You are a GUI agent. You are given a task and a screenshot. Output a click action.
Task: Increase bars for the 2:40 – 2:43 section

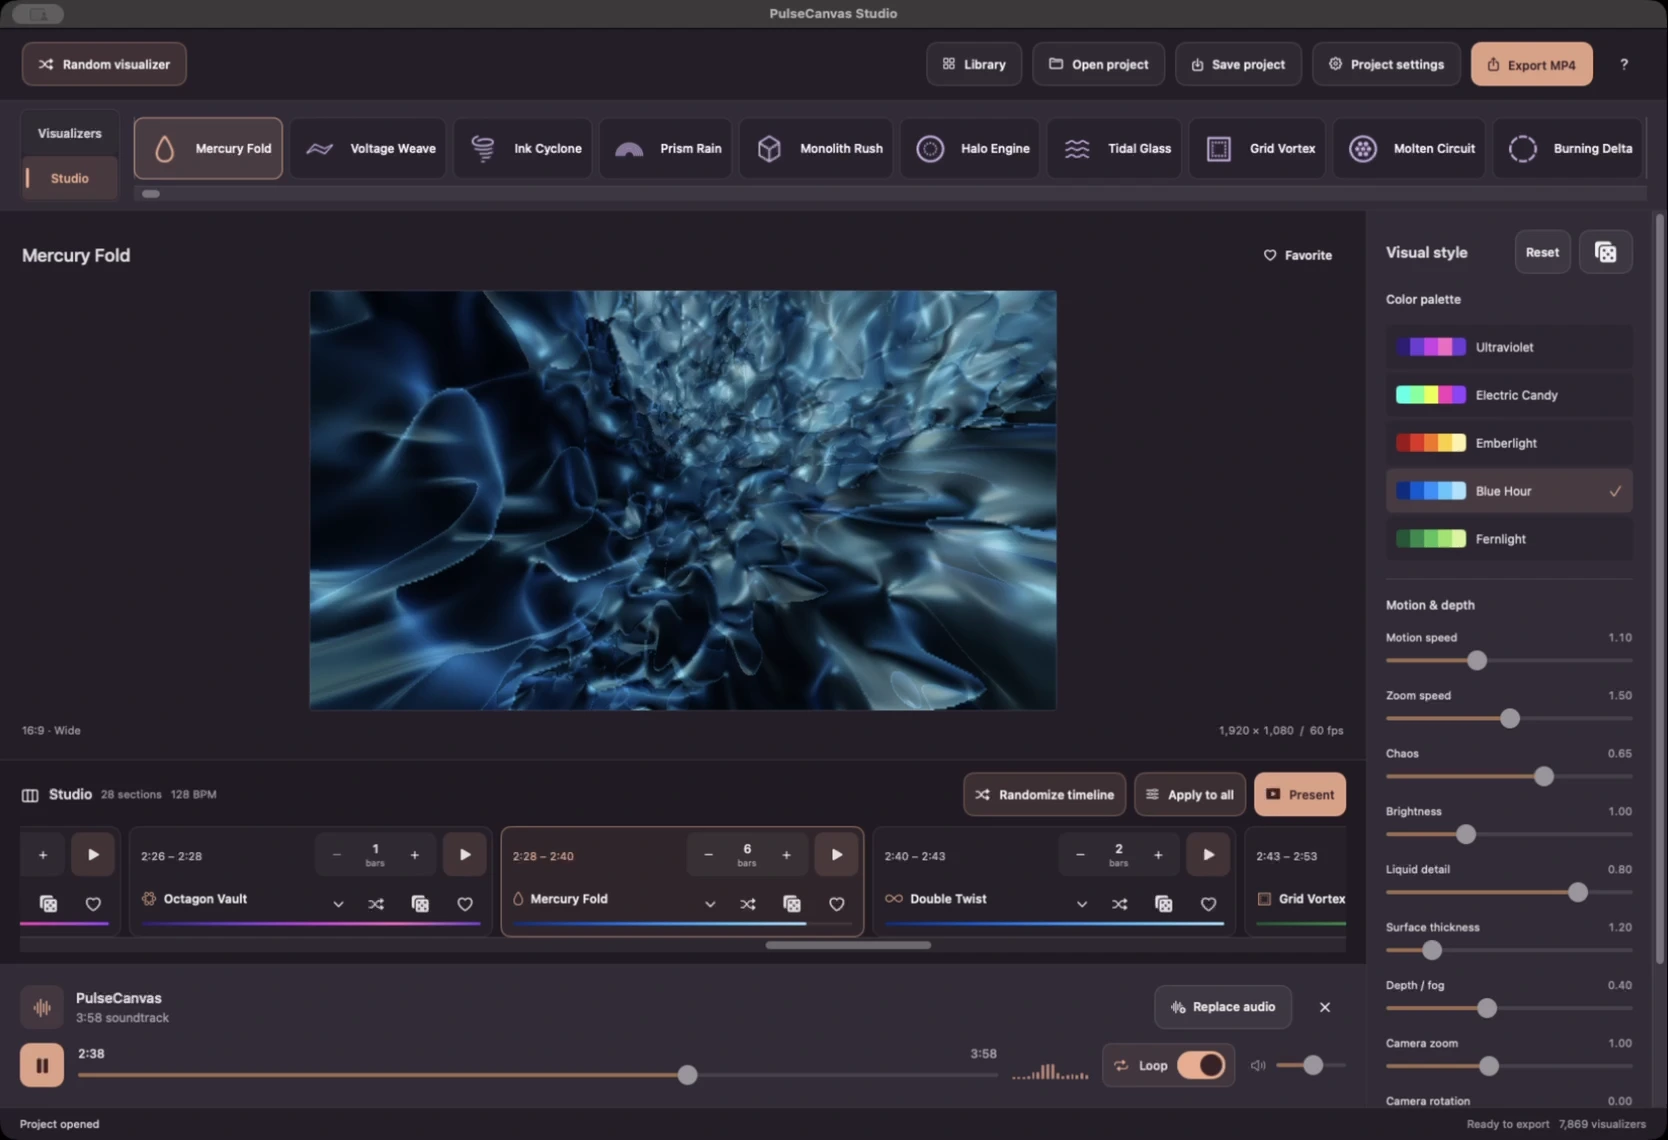(1157, 855)
